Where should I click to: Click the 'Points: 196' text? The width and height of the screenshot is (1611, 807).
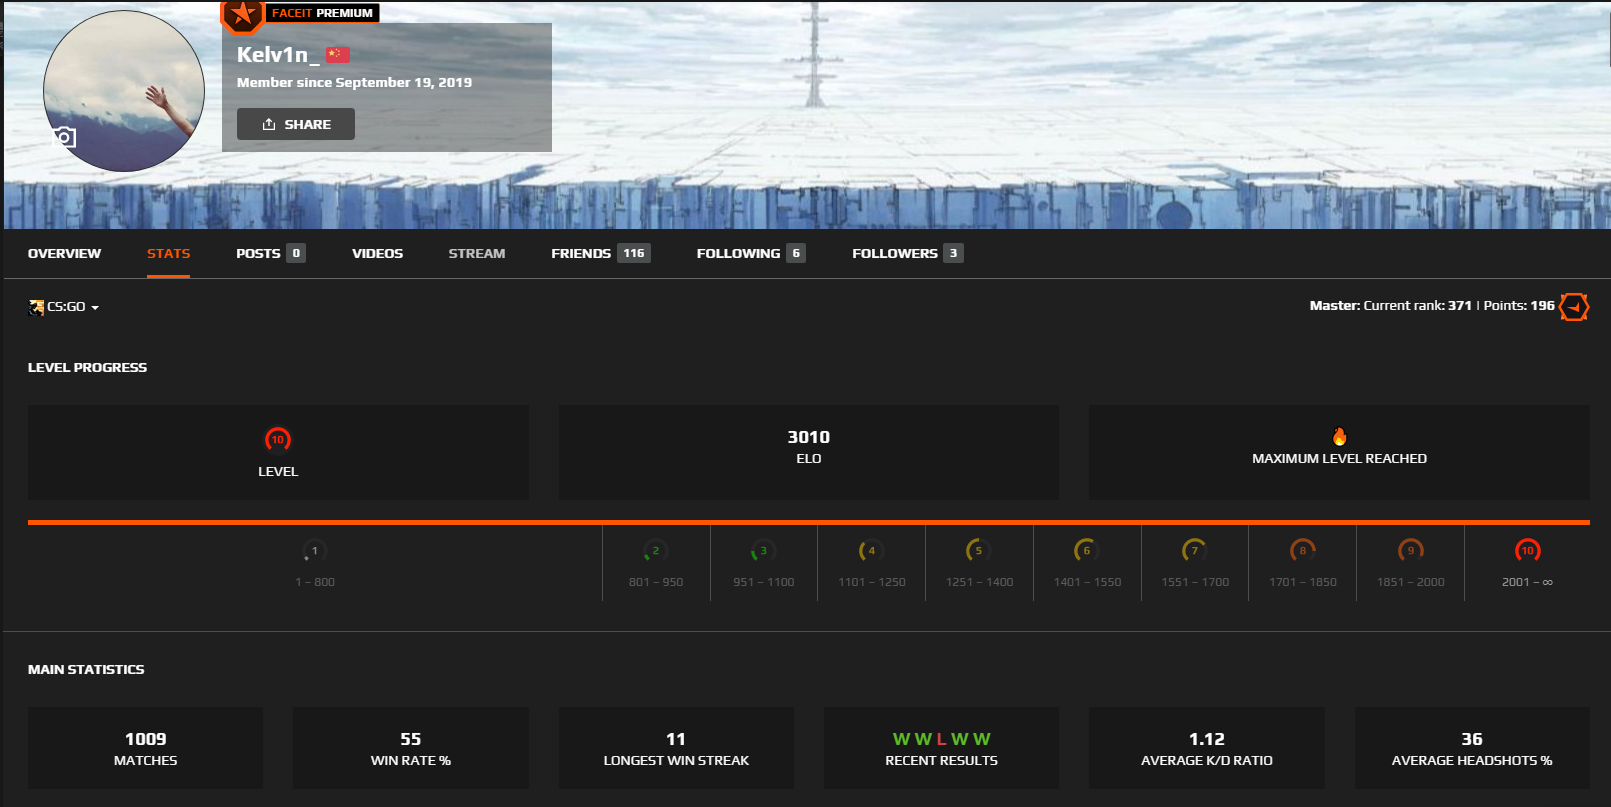pyautogui.click(x=1519, y=306)
